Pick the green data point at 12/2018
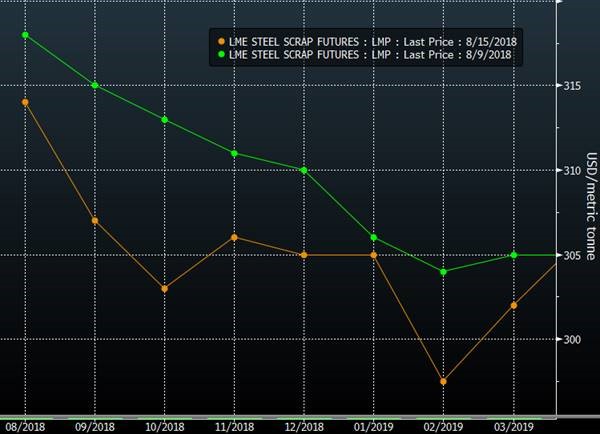This screenshot has width=600, height=434. point(304,170)
